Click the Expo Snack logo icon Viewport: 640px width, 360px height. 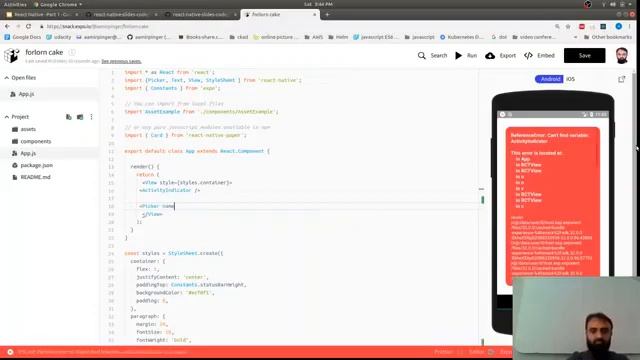(11, 55)
